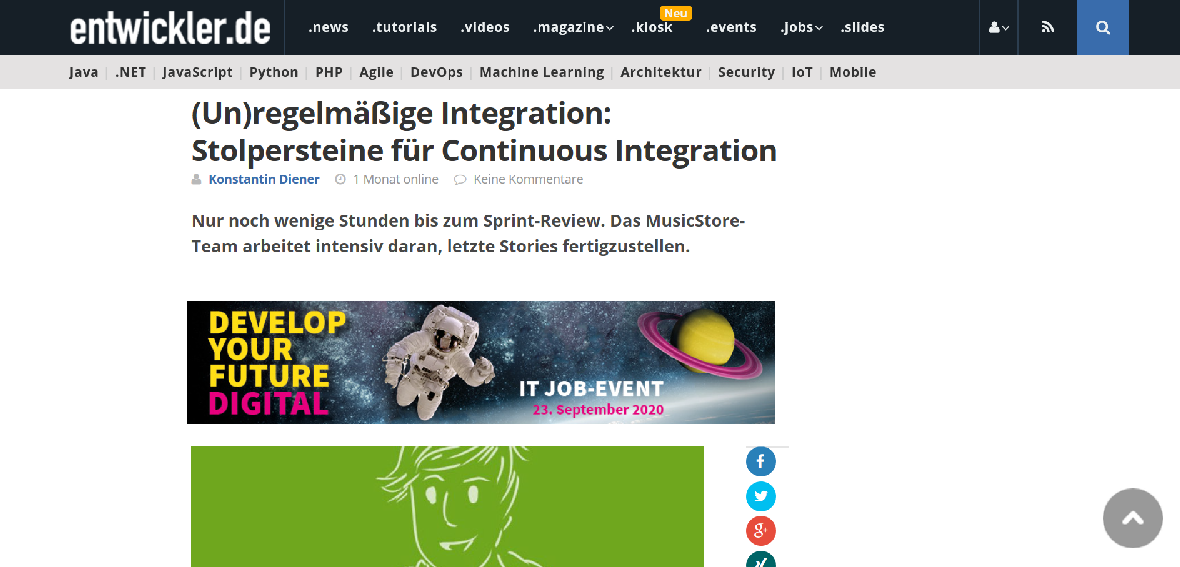Open the .news menu item

(329, 28)
